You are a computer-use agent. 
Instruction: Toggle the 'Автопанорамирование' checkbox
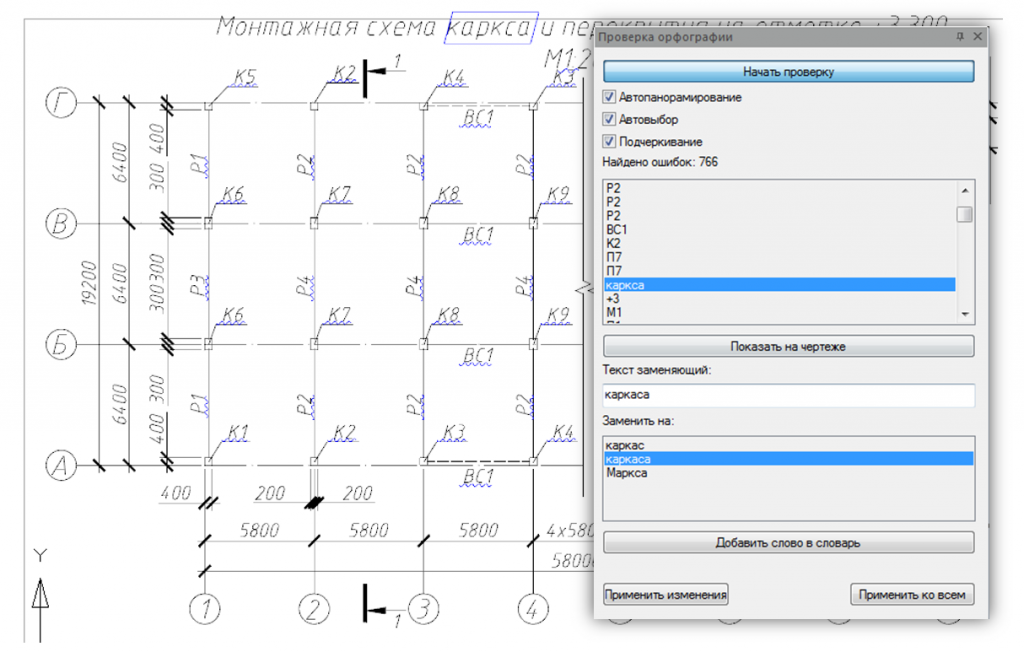pos(609,97)
